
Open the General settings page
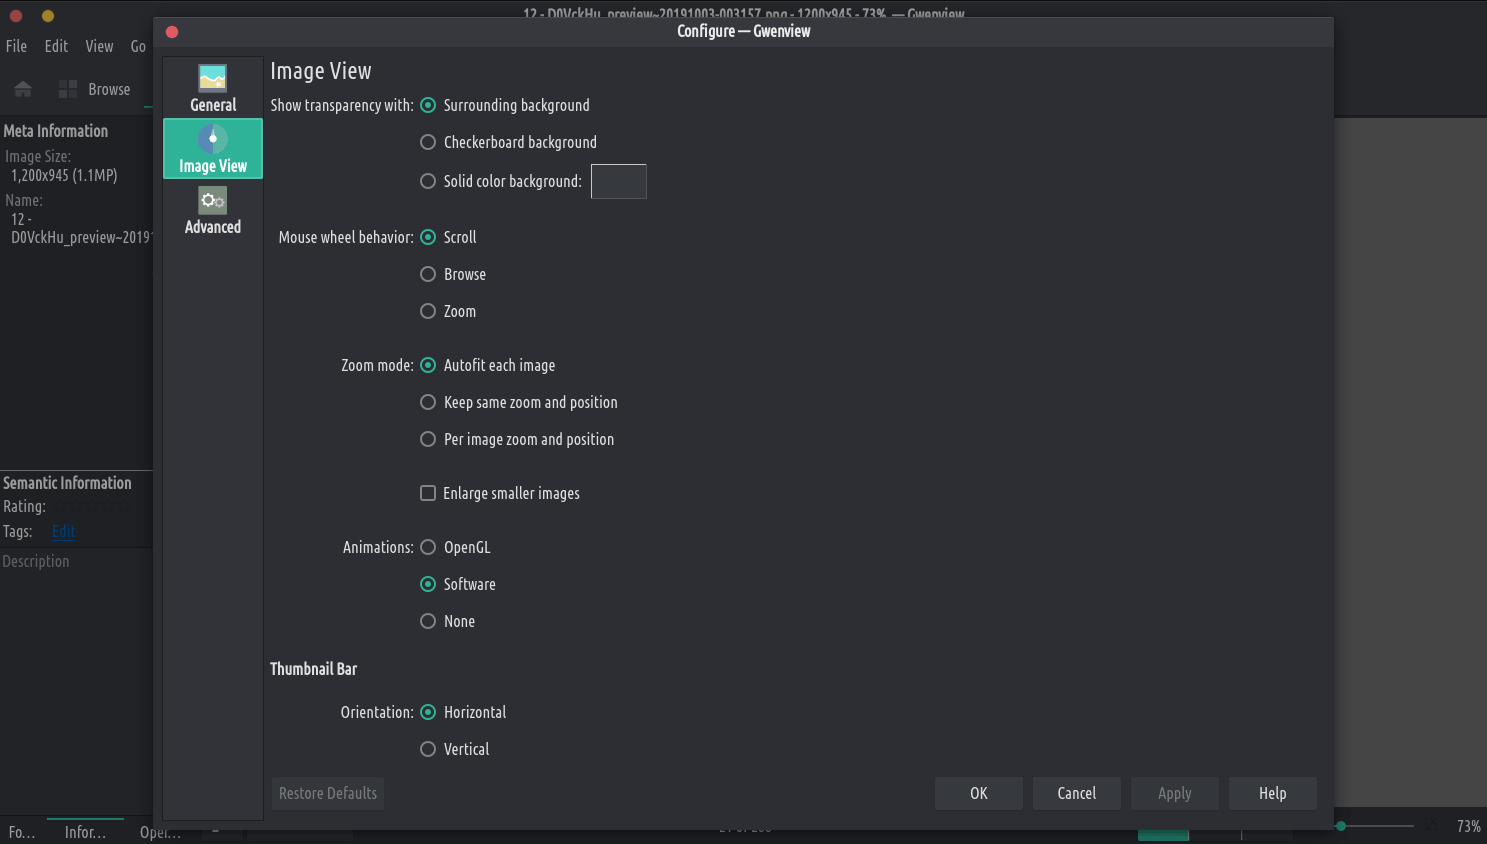tap(213, 88)
